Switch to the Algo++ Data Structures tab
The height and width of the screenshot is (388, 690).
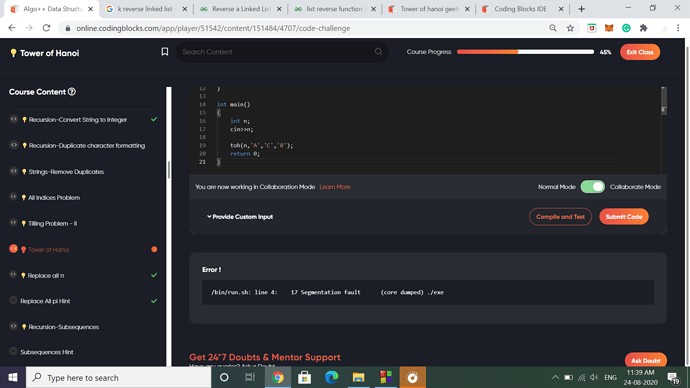52,9
